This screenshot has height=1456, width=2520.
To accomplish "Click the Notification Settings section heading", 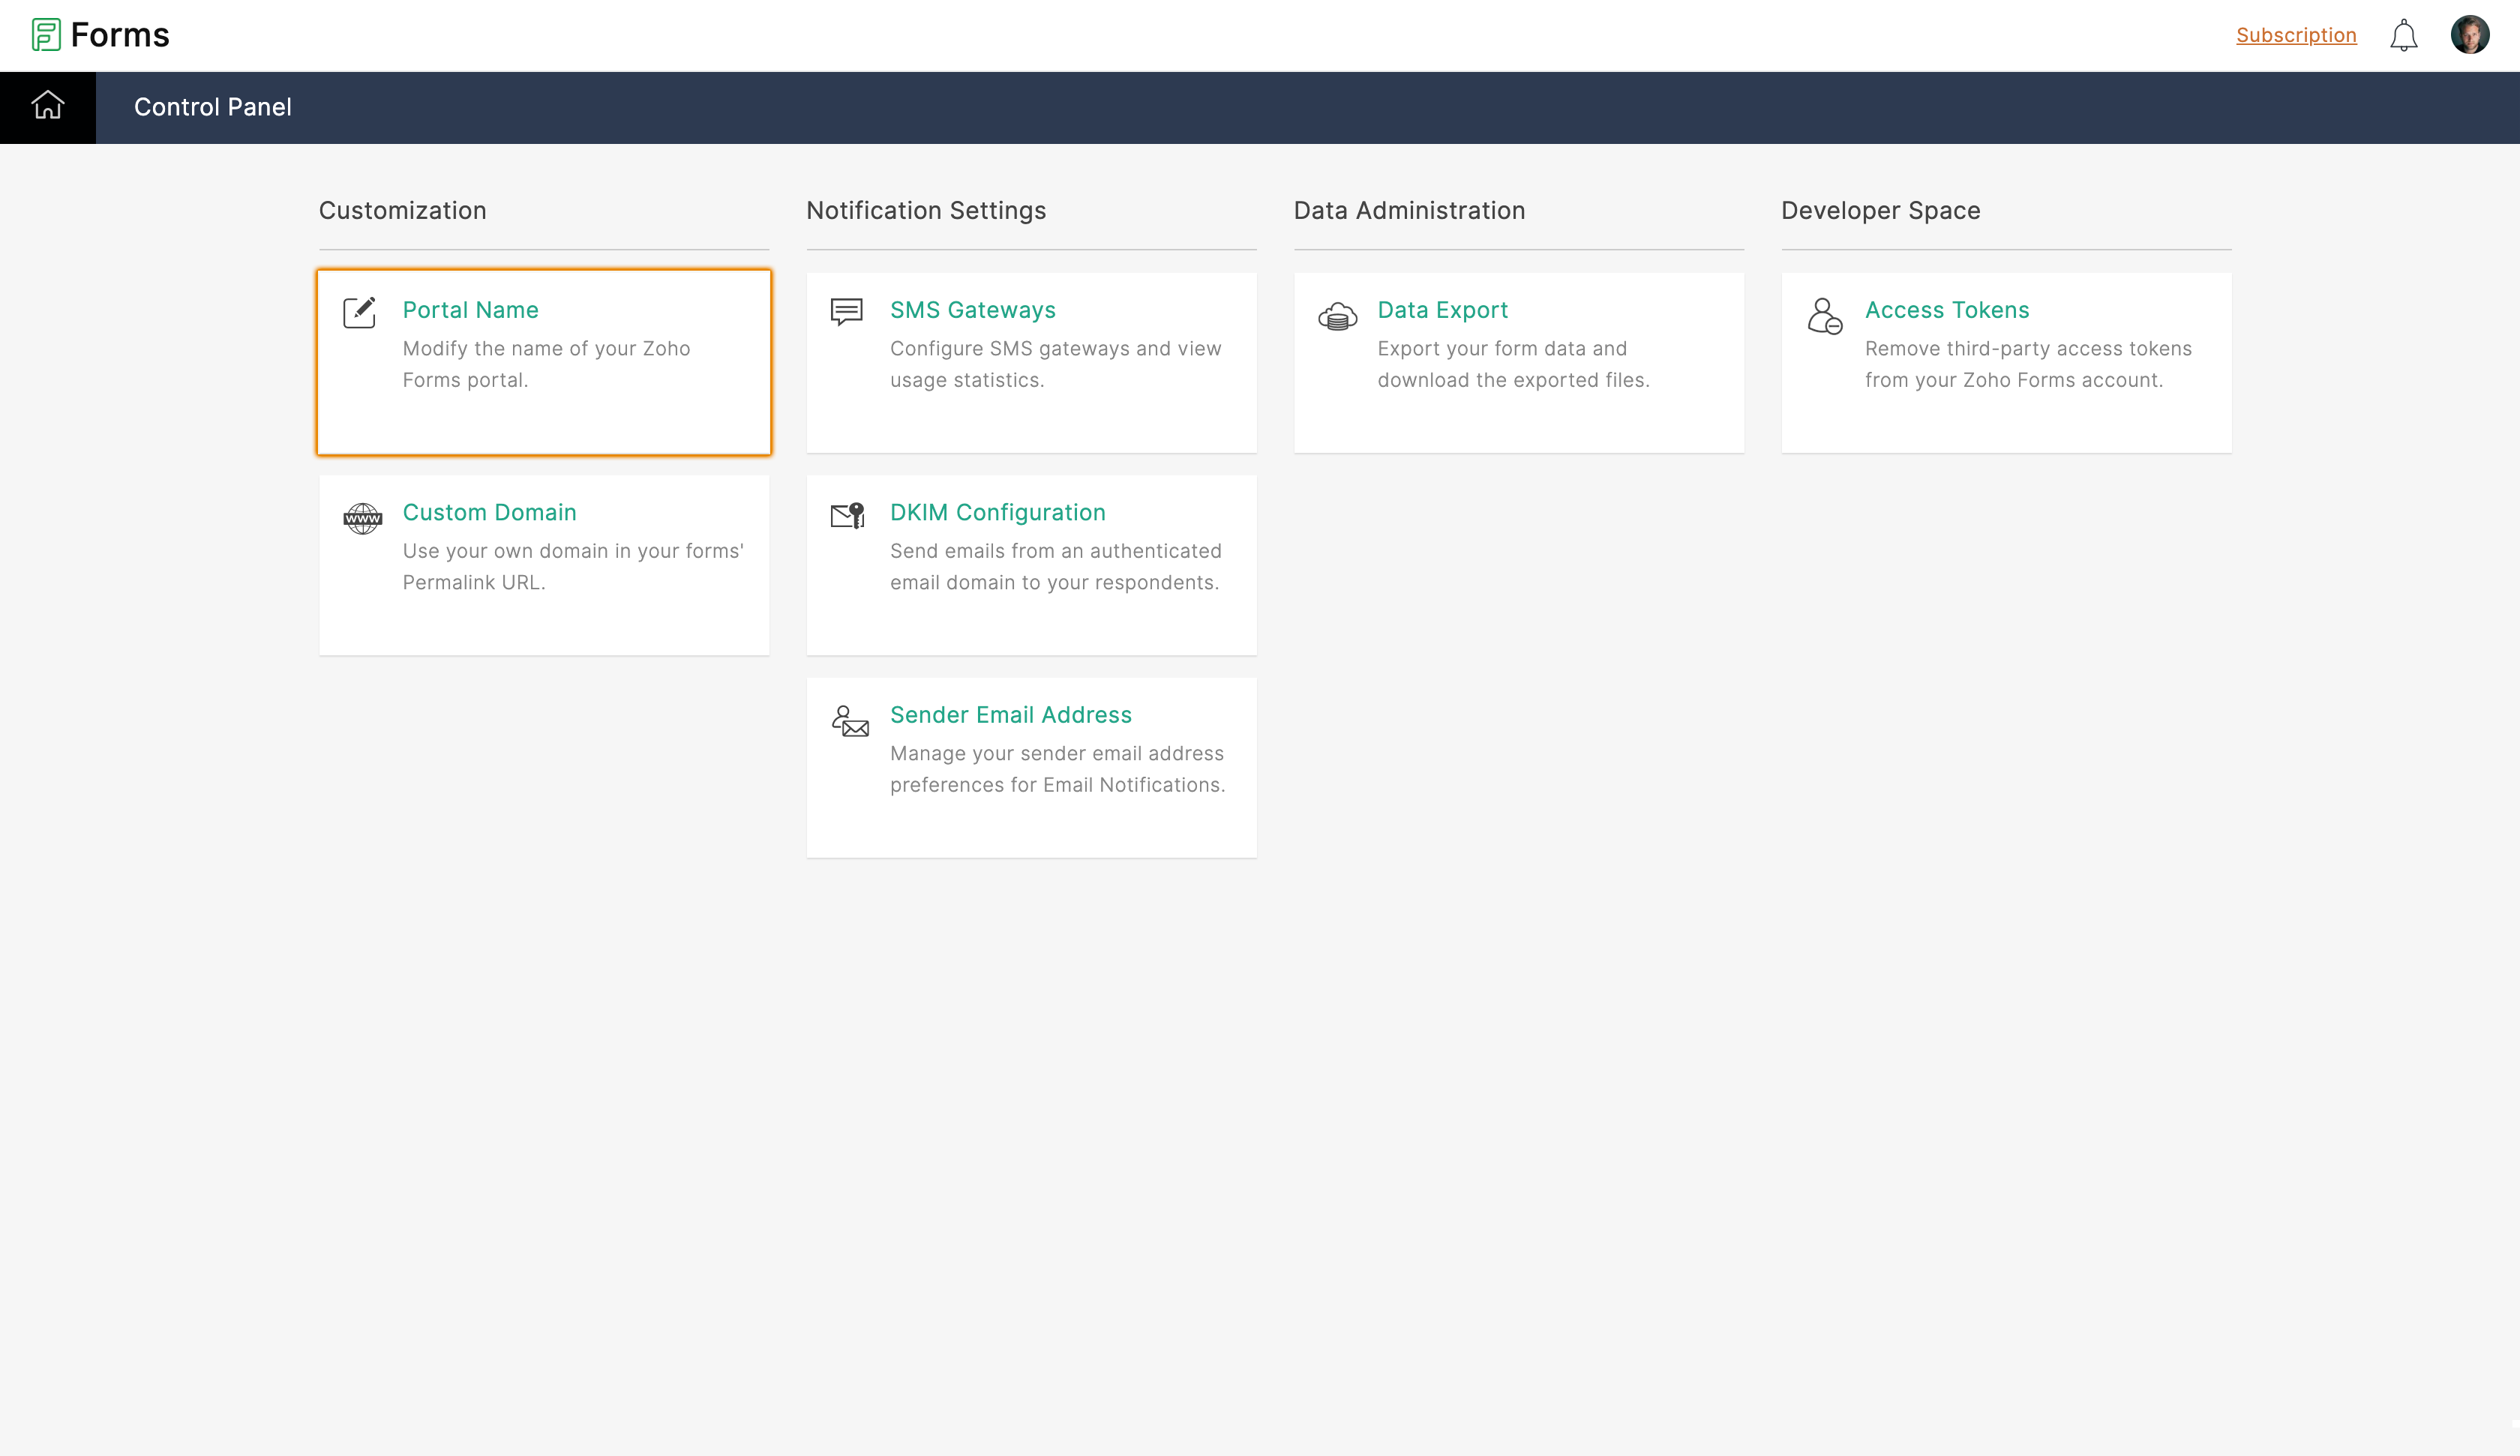I will click(926, 210).
